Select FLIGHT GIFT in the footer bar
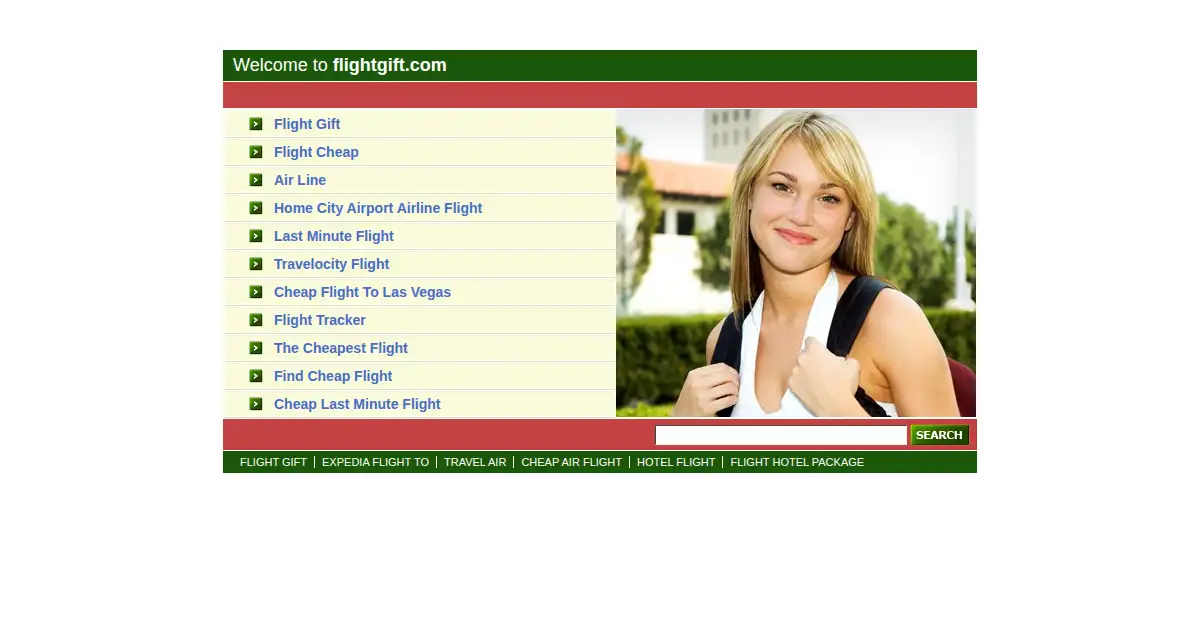Screen dimensions: 1200x628 pyautogui.click(x=273, y=462)
